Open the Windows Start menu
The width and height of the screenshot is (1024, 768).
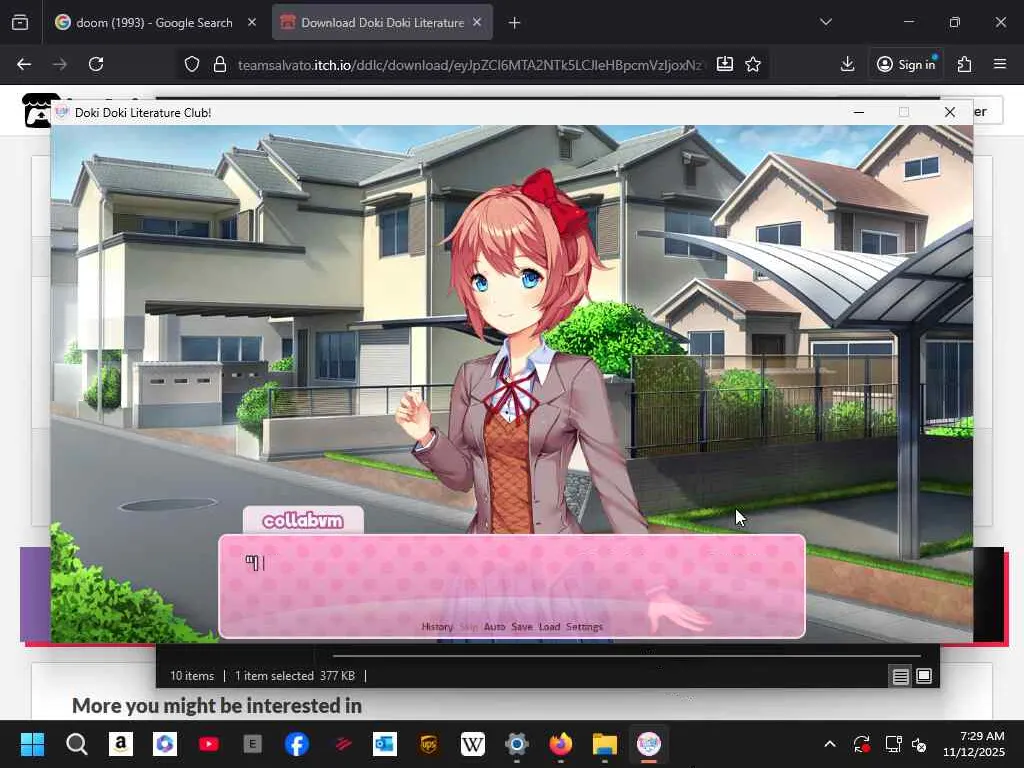click(32, 744)
